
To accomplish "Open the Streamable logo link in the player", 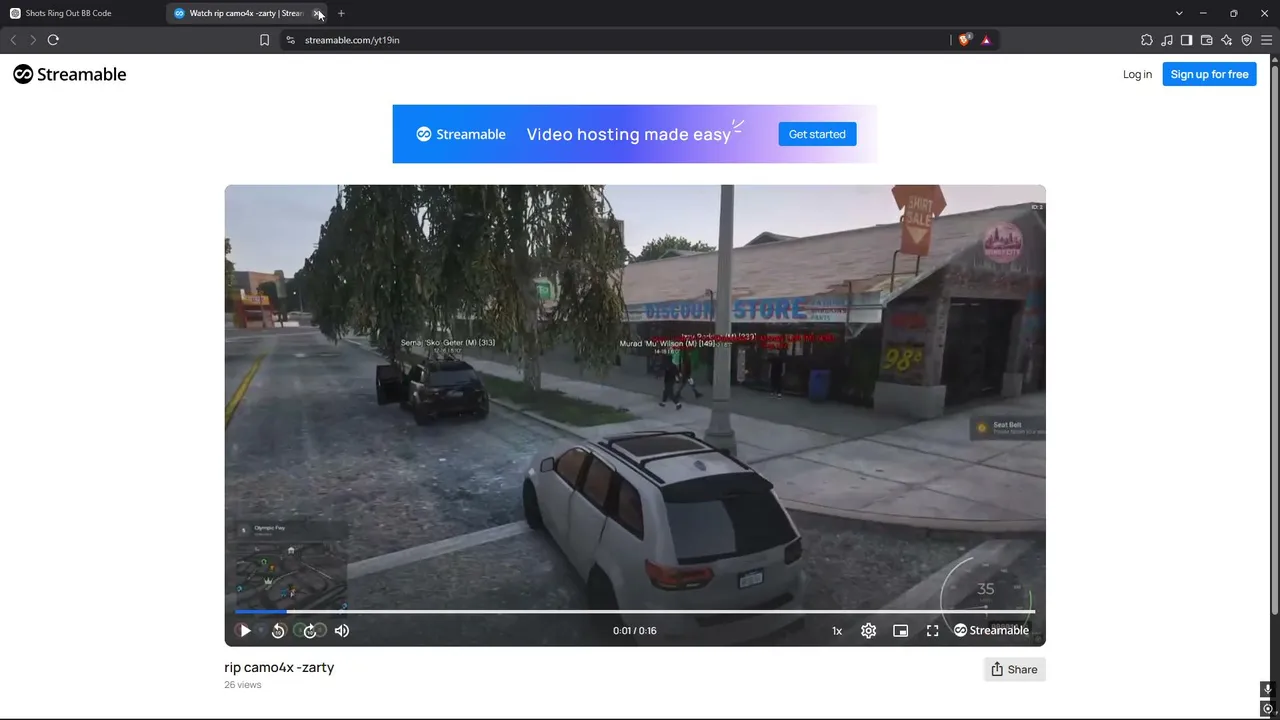I will click(x=991, y=631).
